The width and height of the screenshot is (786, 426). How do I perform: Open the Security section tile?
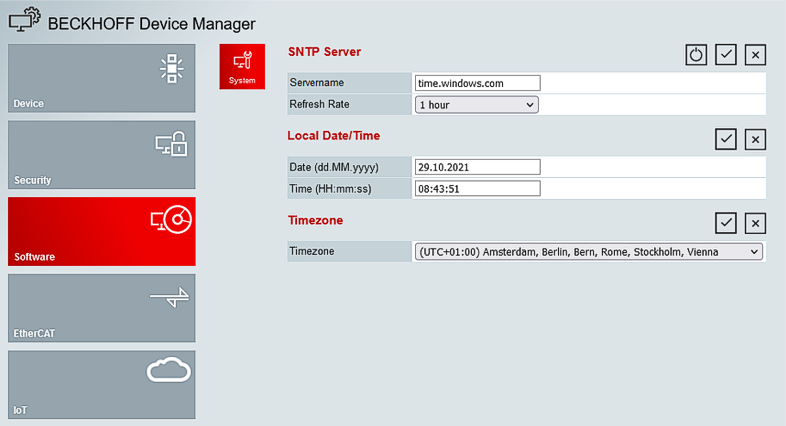(x=102, y=155)
